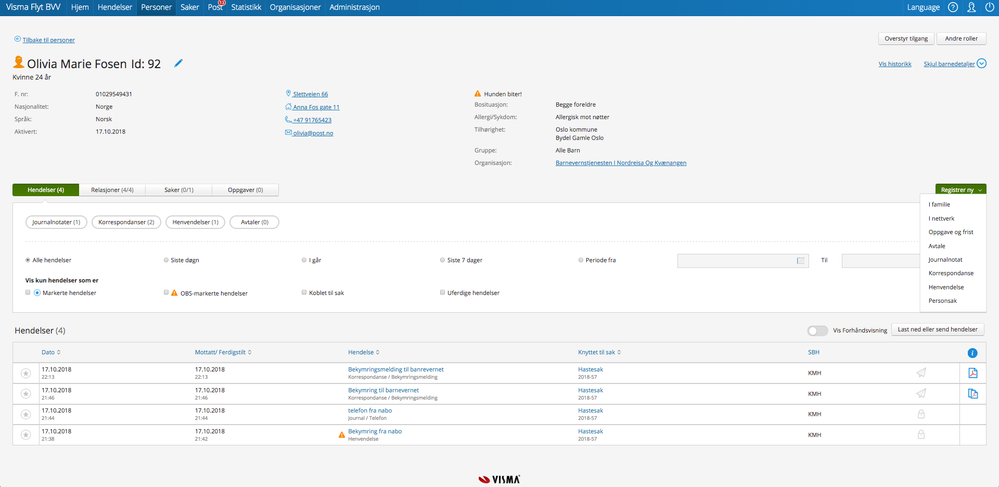
Task: Switch to the Oppgaver (0) tab
Action: coord(245,190)
